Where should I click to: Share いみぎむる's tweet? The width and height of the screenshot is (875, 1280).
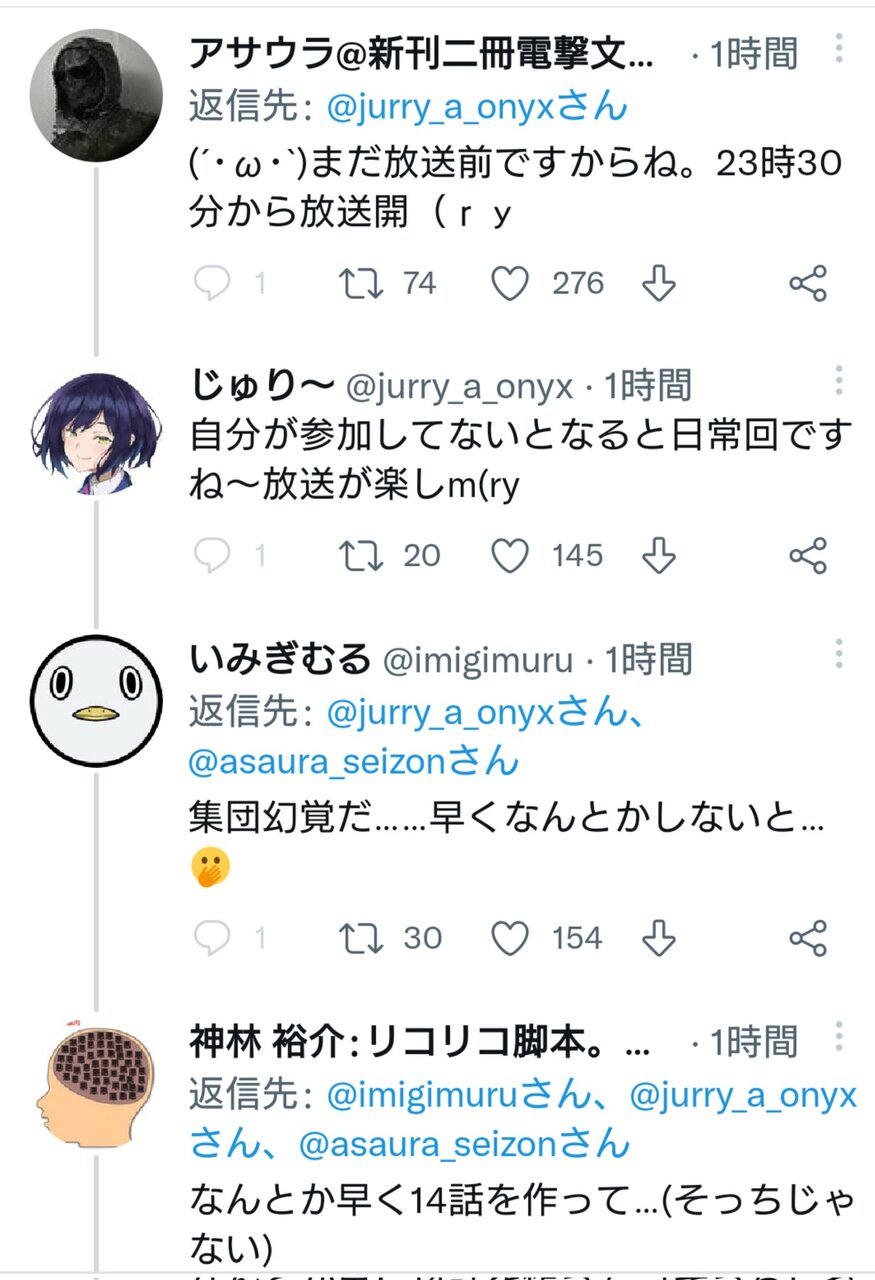click(808, 938)
